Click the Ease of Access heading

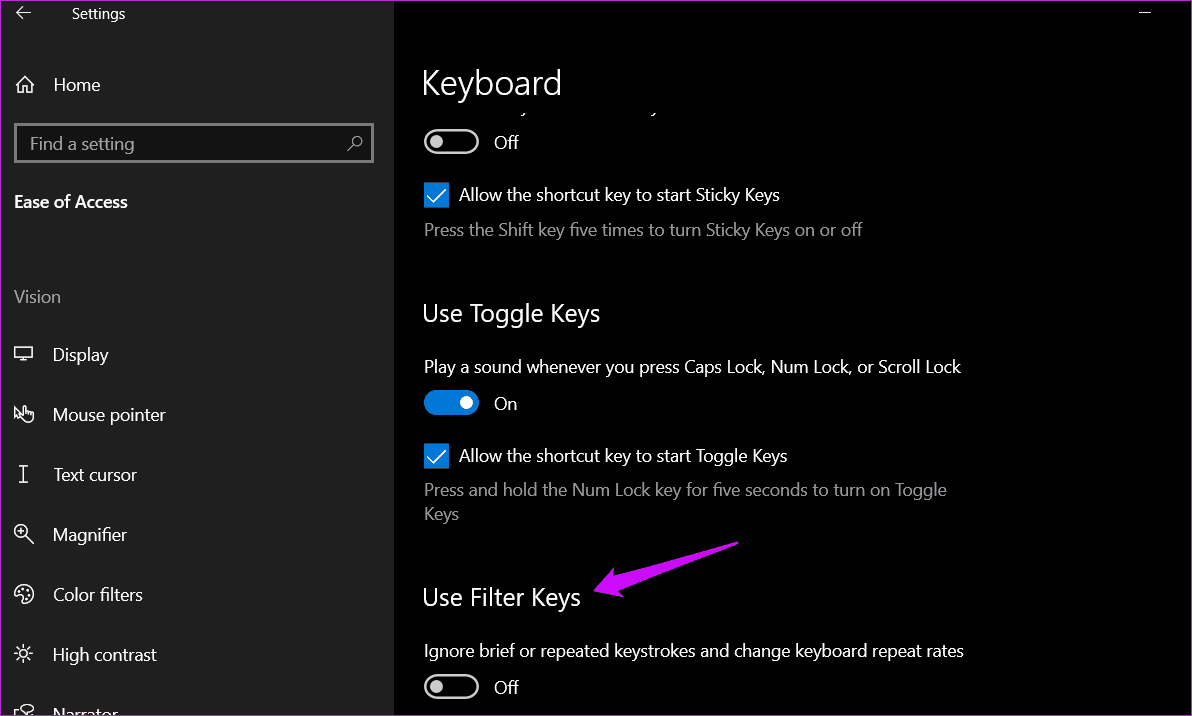point(71,202)
